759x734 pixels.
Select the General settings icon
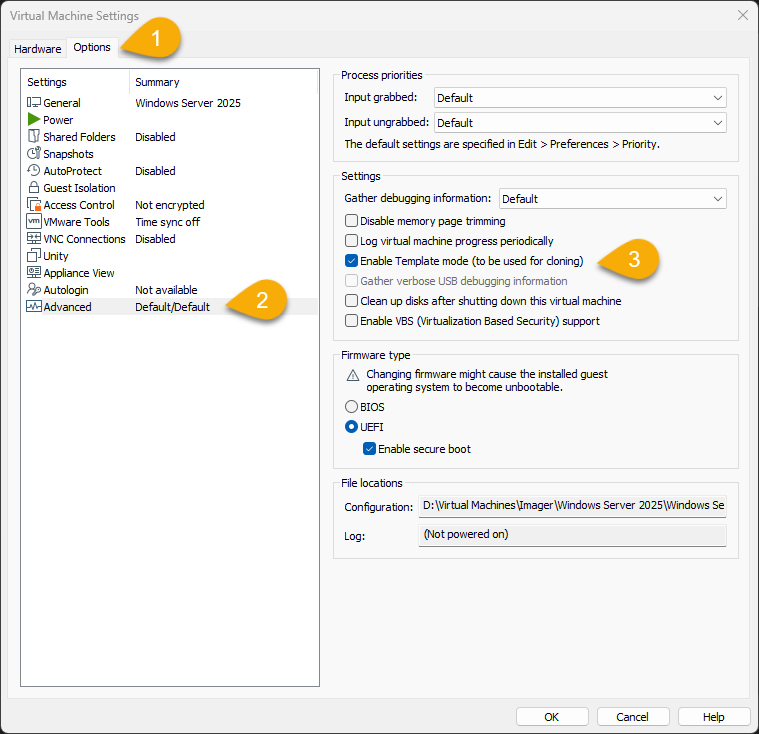pyautogui.click(x=34, y=102)
